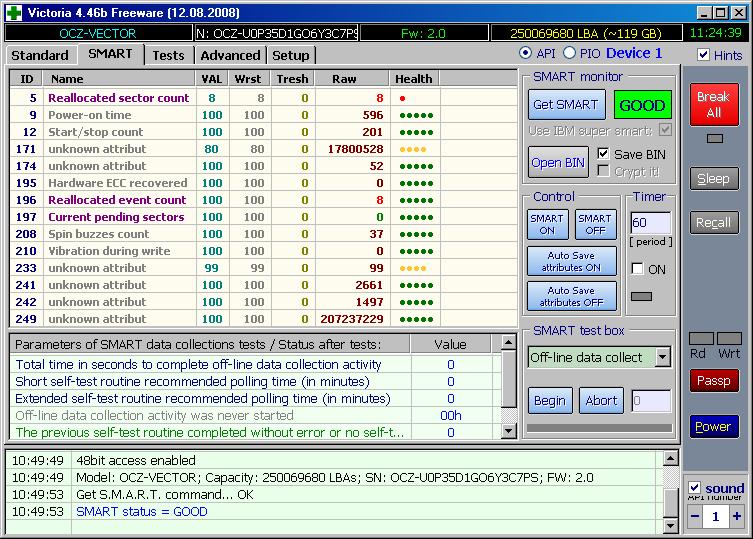
Task: Click SMART status = GOOD log entry
Action: point(142,512)
